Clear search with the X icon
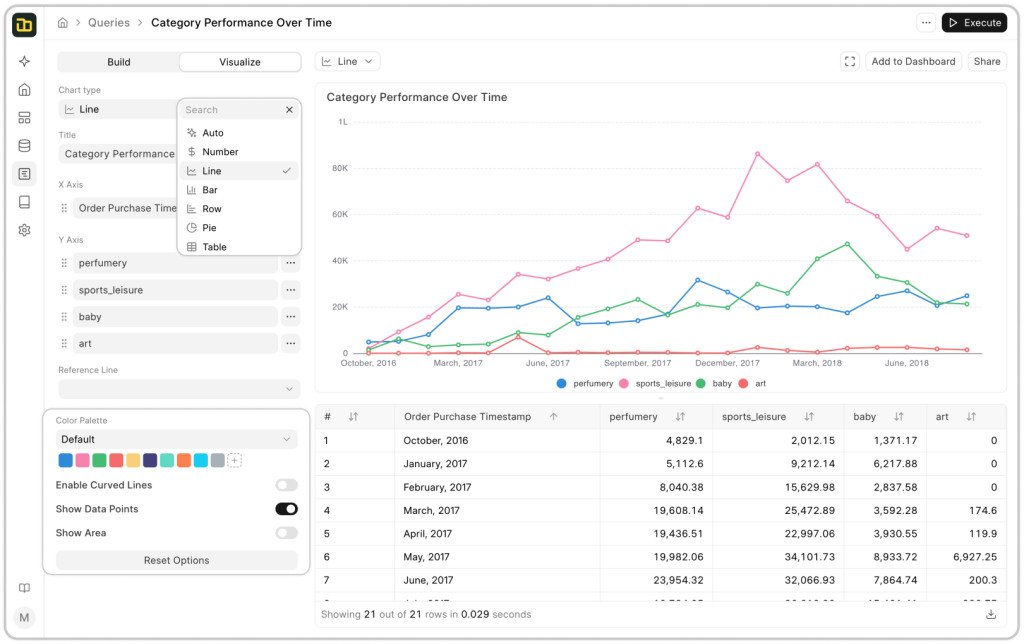Image resolution: width=1024 pixels, height=644 pixels. pyautogui.click(x=289, y=110)
